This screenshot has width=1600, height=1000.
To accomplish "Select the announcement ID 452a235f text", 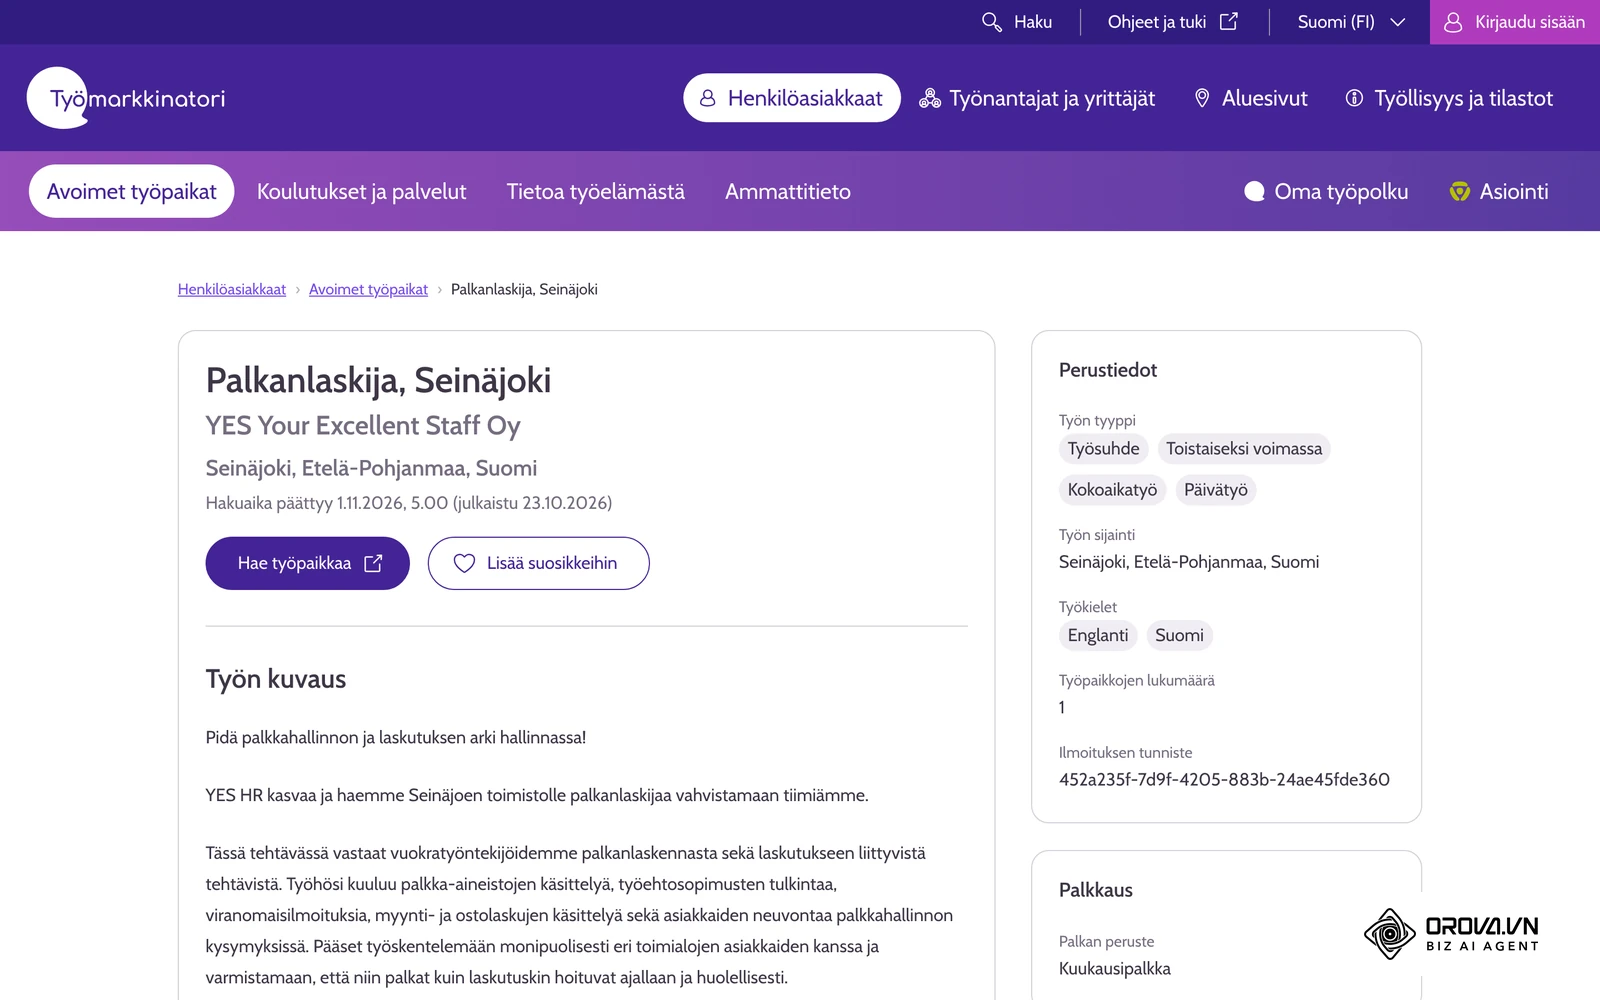I will pos(1224,779).
